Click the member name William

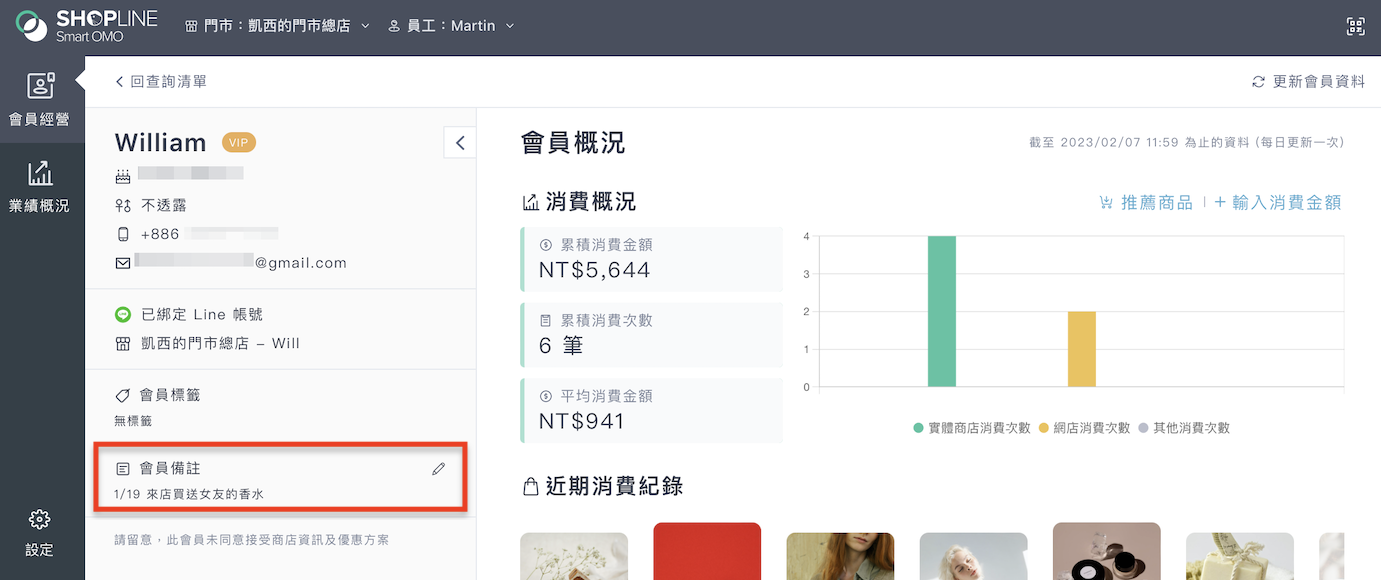160,143
